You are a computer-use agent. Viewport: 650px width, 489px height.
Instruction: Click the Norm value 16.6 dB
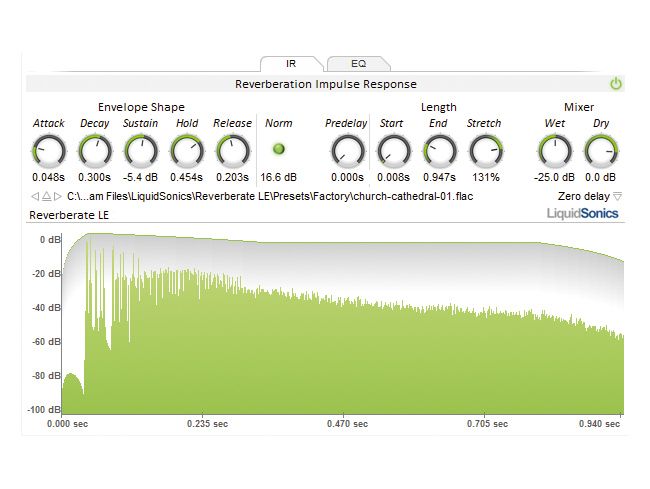tap(279, 177)
